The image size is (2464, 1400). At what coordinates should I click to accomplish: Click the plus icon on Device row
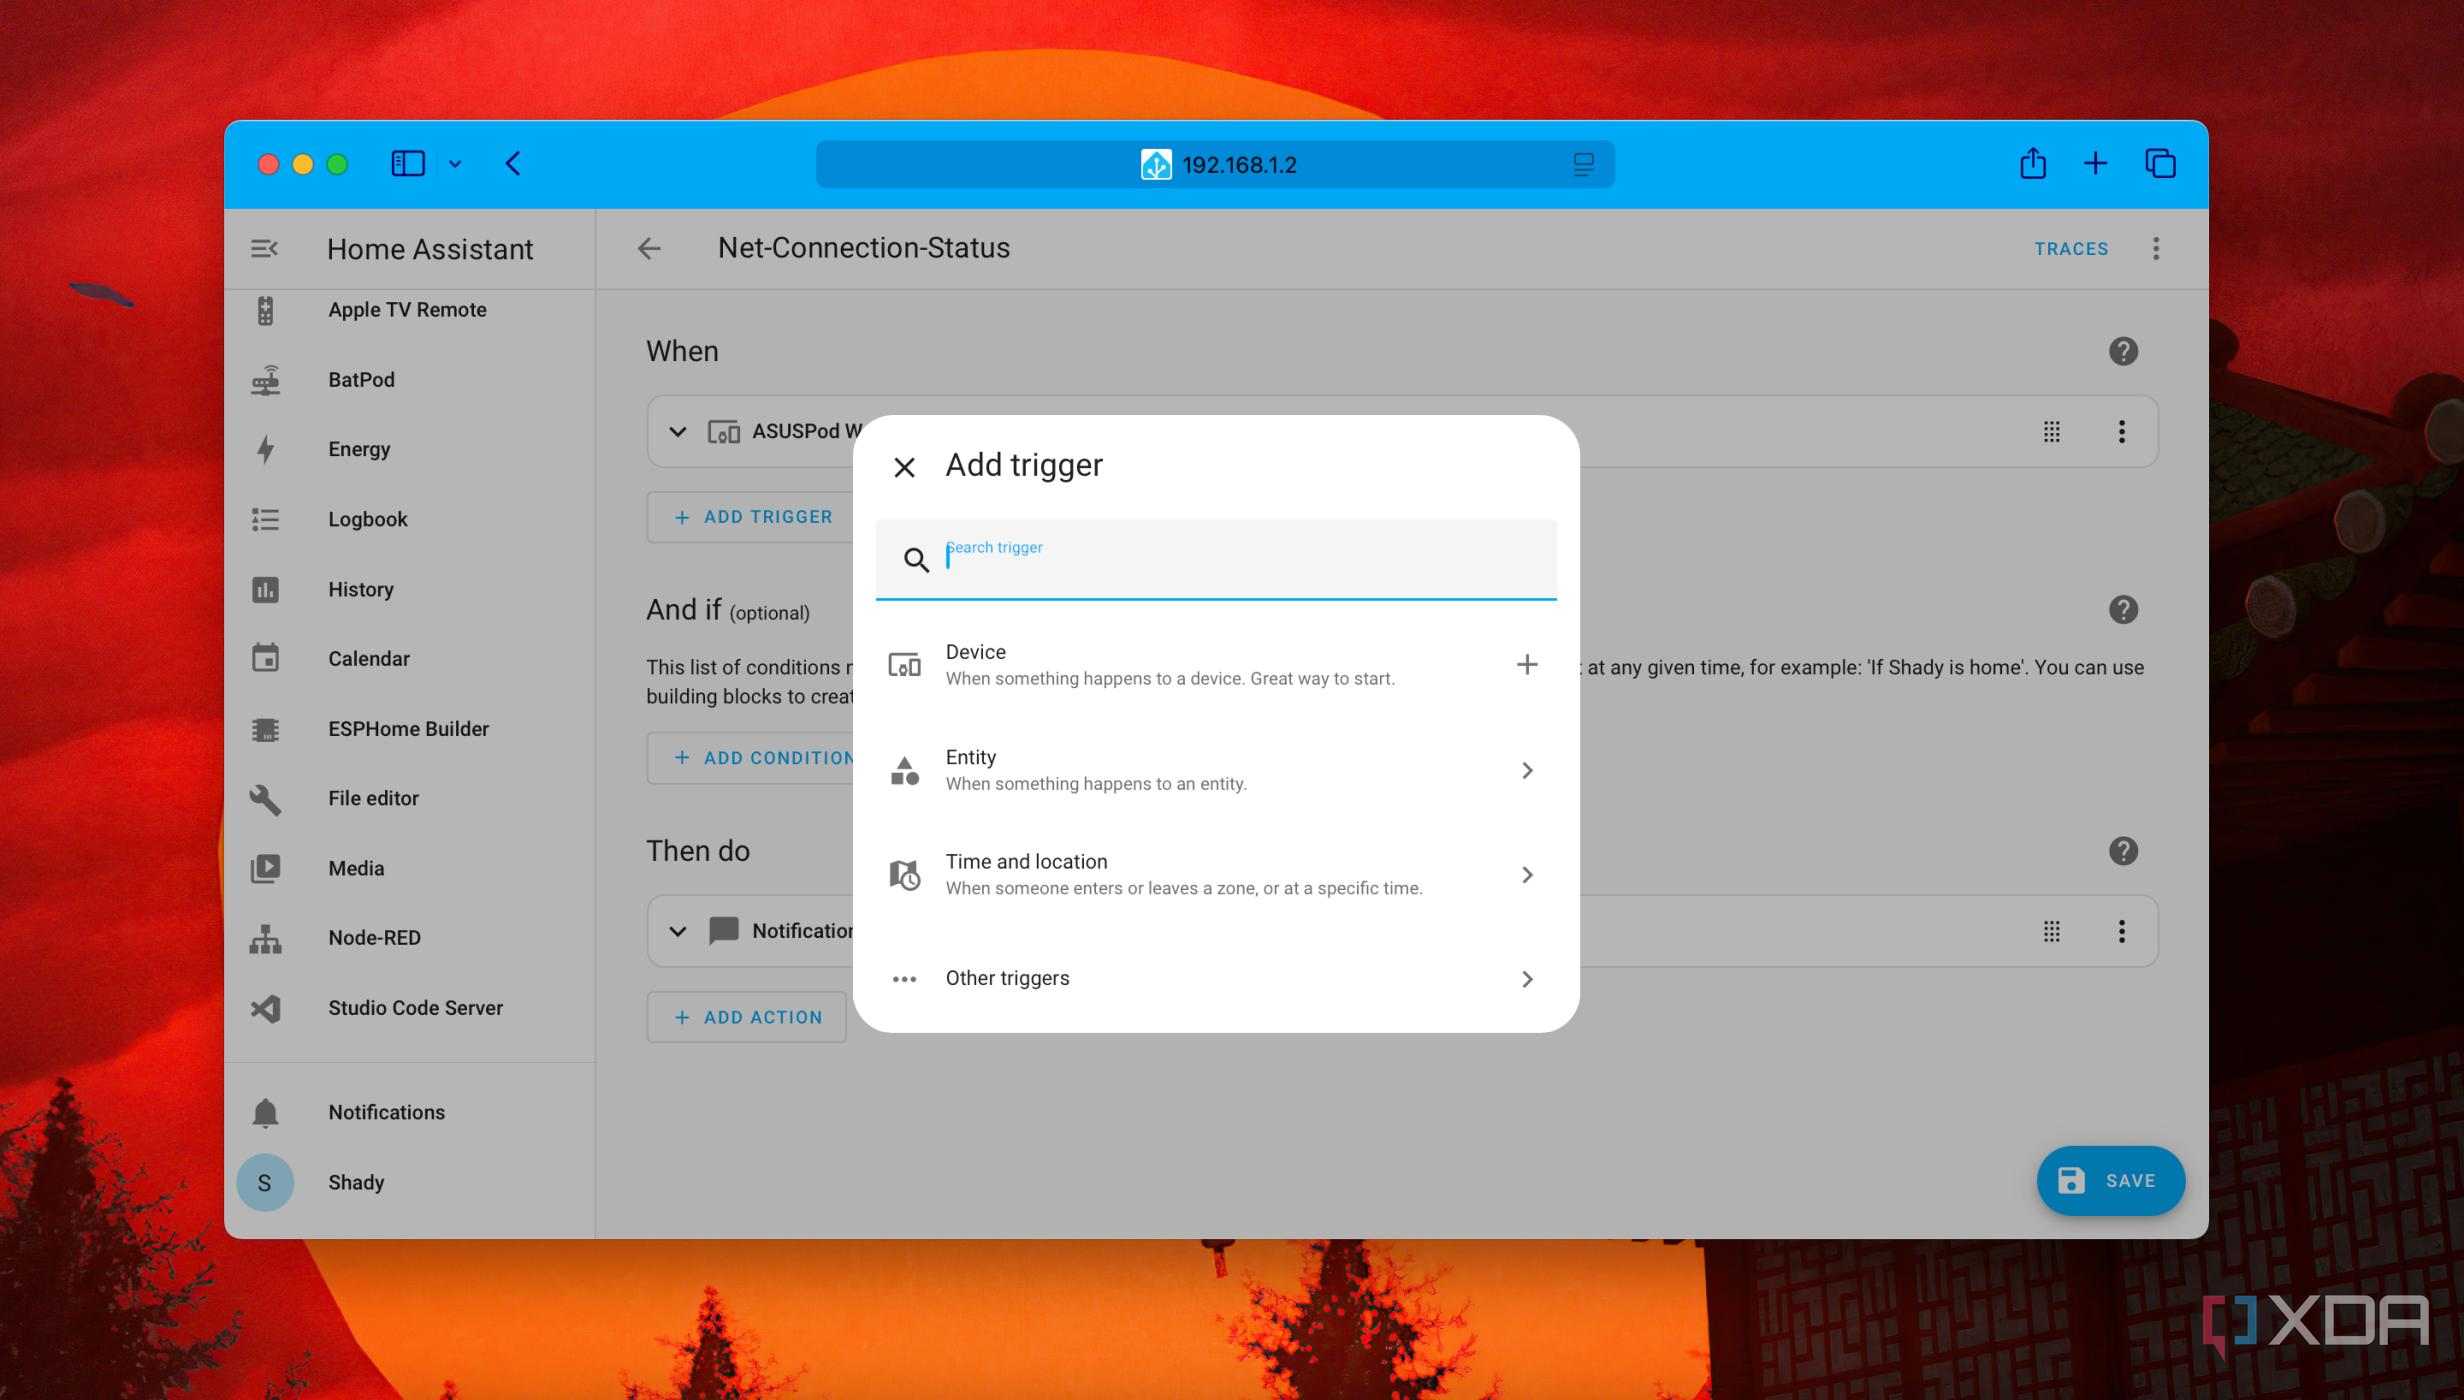1526,665
